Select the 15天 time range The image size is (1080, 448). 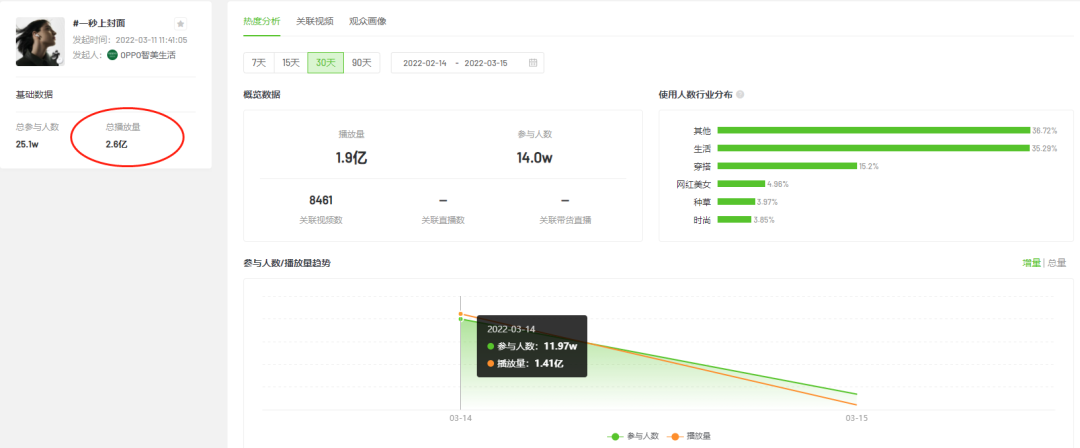(x=291, y=63)
